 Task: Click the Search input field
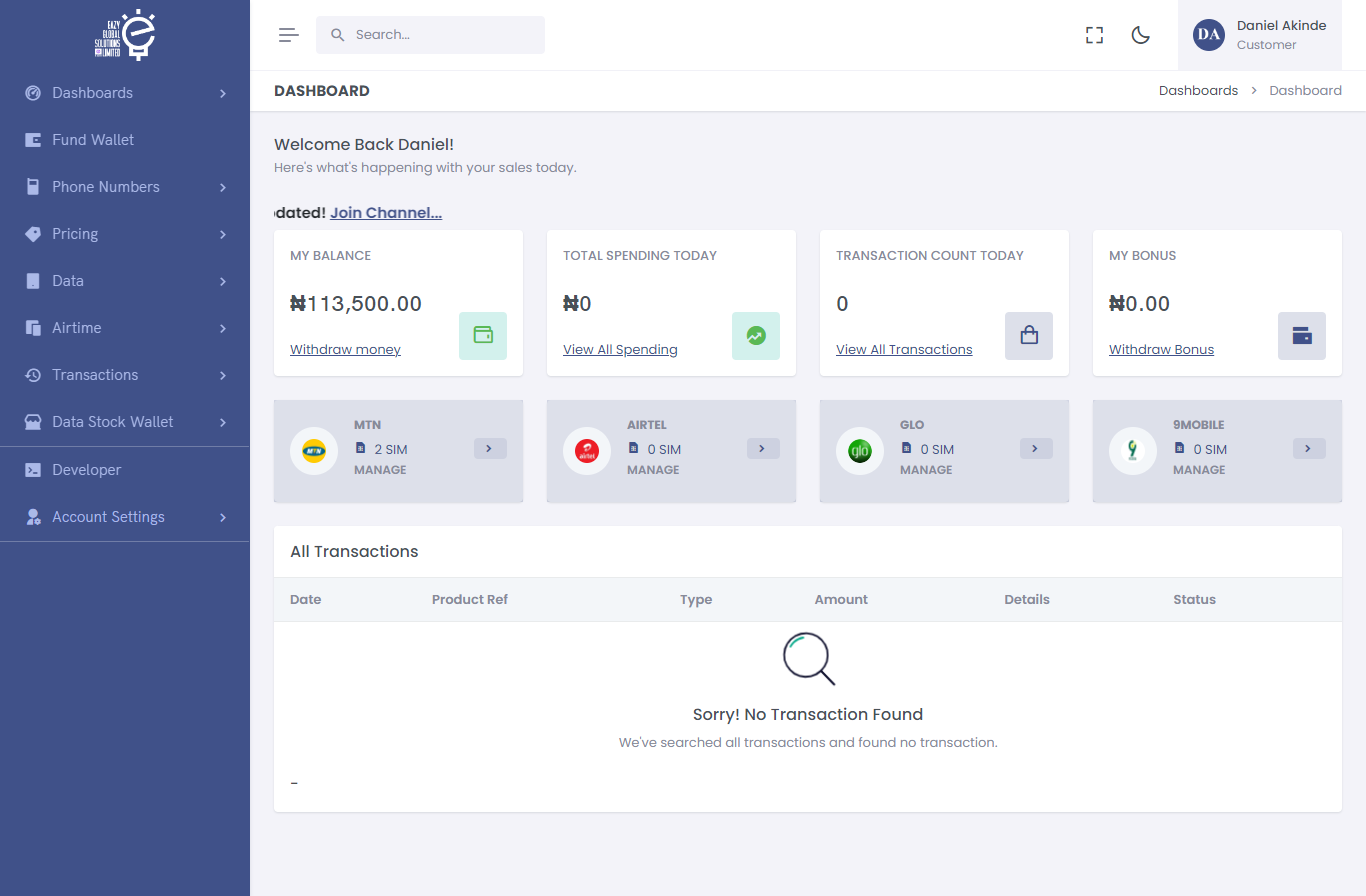(440, 35)
